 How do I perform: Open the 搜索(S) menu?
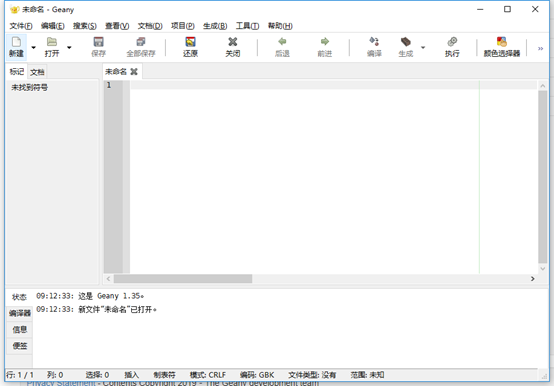[x=85, y=26]
